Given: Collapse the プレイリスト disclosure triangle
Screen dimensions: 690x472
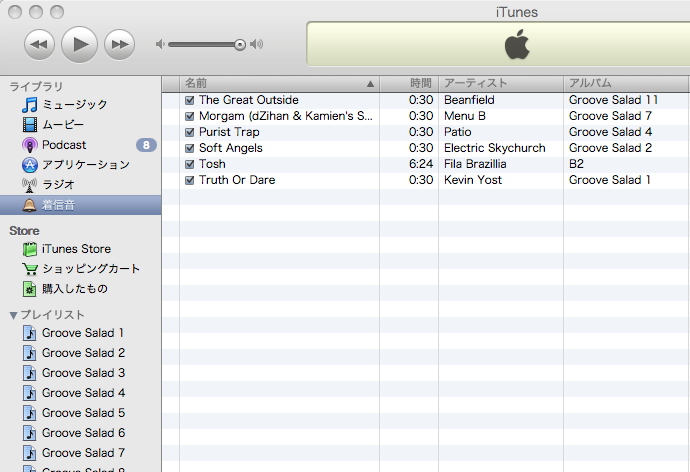Looking at the screenshot, I should point(13,315).
